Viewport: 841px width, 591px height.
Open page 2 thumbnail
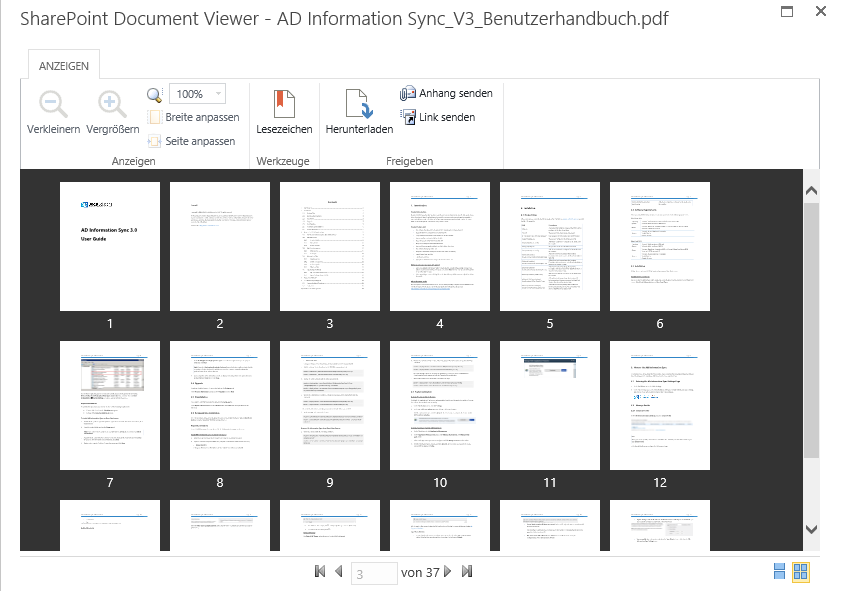(x=220, y=246)
